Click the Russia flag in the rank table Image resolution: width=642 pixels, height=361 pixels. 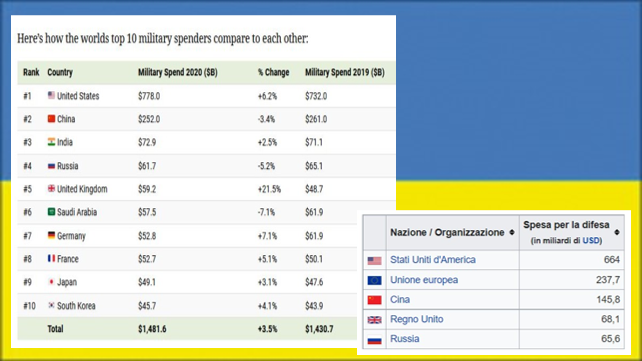51,166
